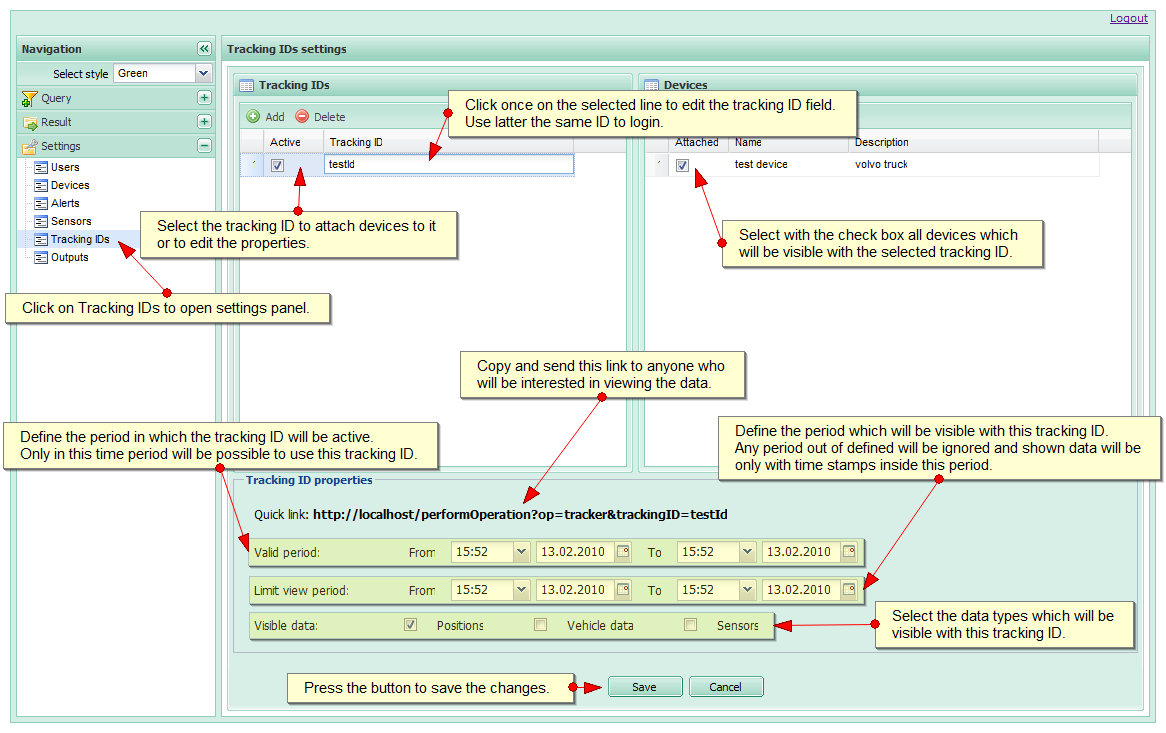1166x733 pixels.
Task: Open calendar for Limit view From date
Action: pos(623,590)
